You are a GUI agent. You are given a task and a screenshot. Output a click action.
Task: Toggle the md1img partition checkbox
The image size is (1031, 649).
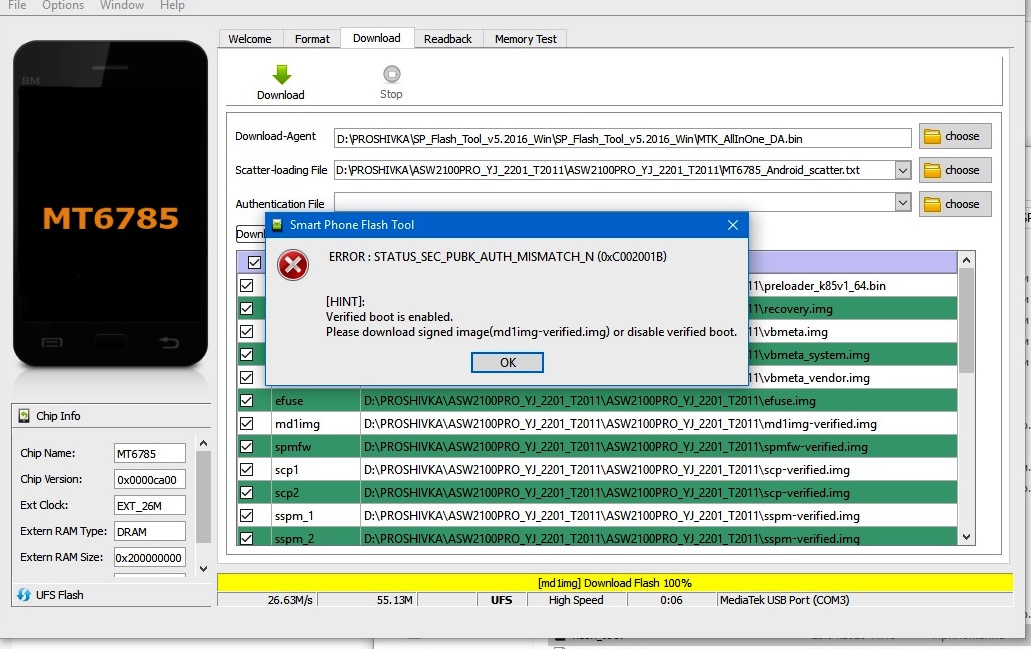point(246,424)
